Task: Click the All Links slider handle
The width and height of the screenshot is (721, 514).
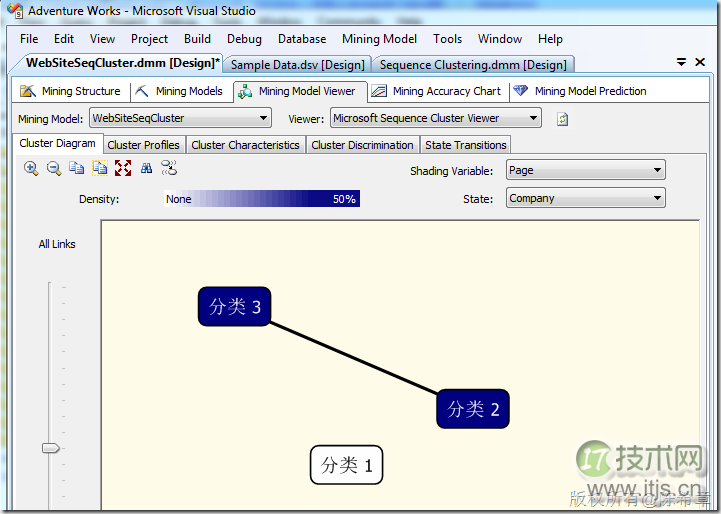Action: 51,448
